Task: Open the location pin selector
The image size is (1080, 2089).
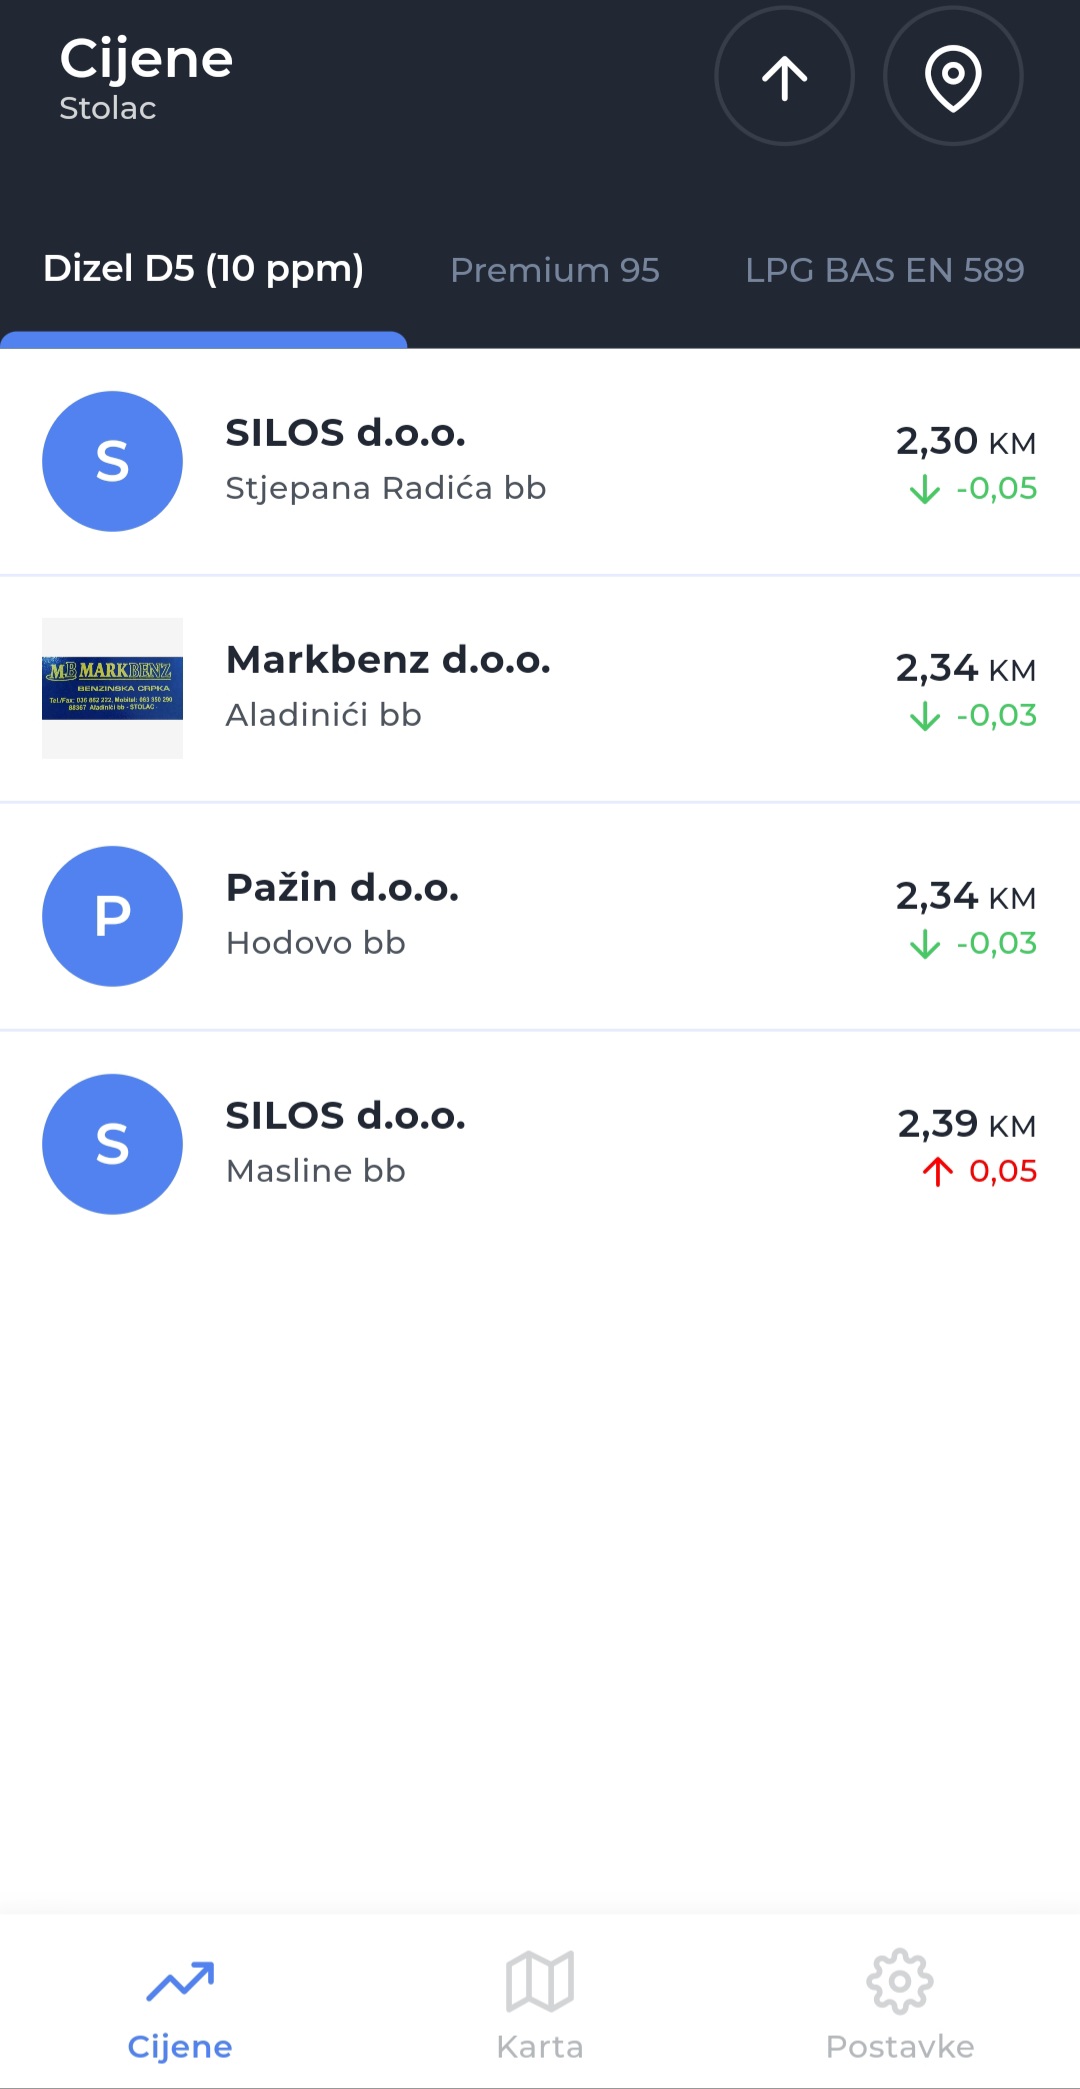Action: tap(952, 77)
